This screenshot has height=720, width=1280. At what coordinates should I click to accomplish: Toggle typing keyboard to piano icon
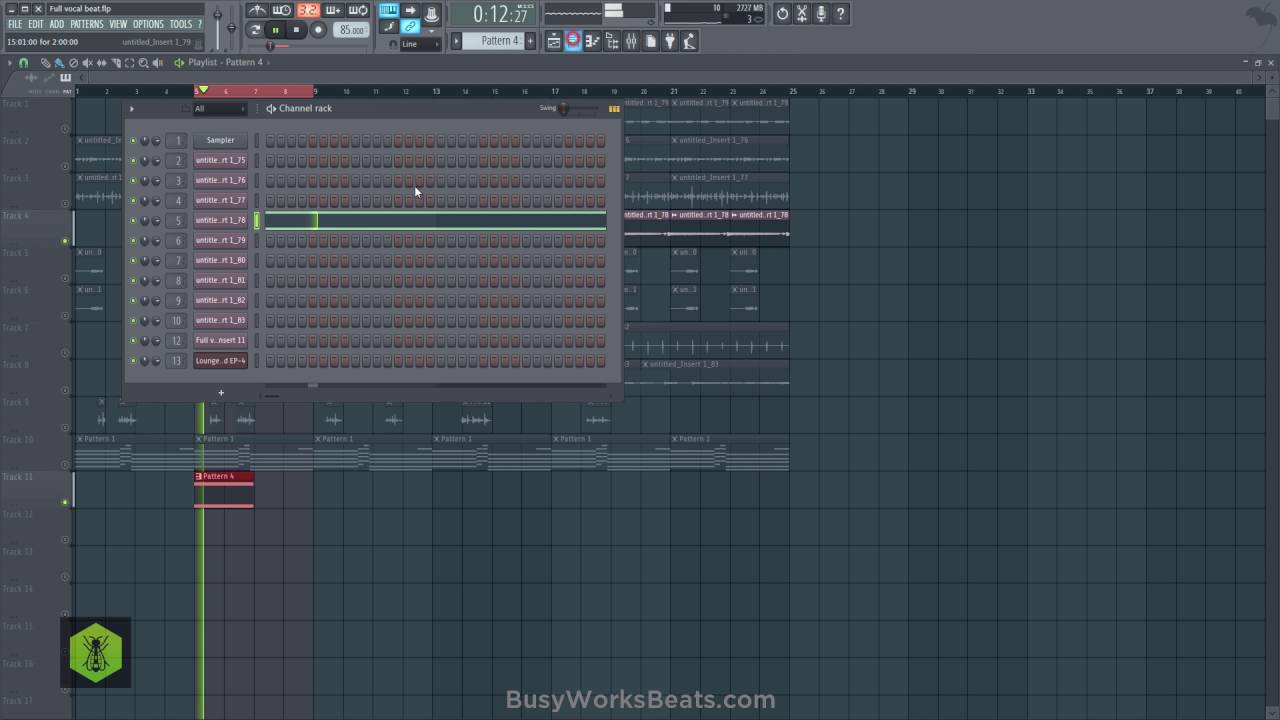(x=388, y=11)
